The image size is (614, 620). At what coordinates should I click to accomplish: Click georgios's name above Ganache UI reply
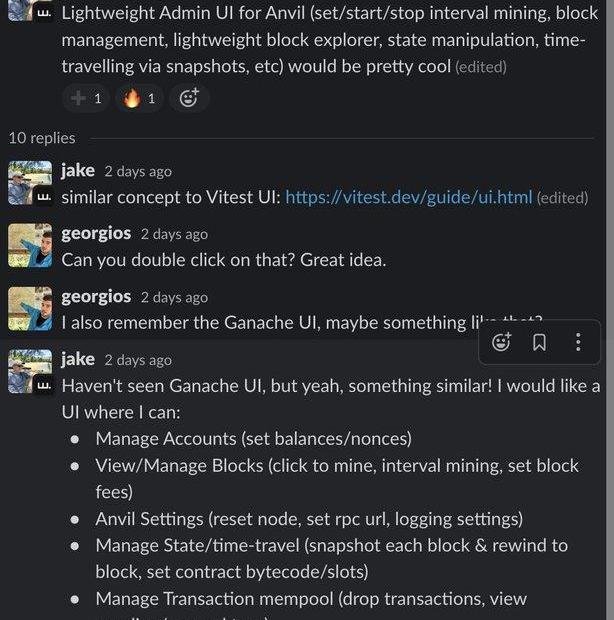[96, 297]
